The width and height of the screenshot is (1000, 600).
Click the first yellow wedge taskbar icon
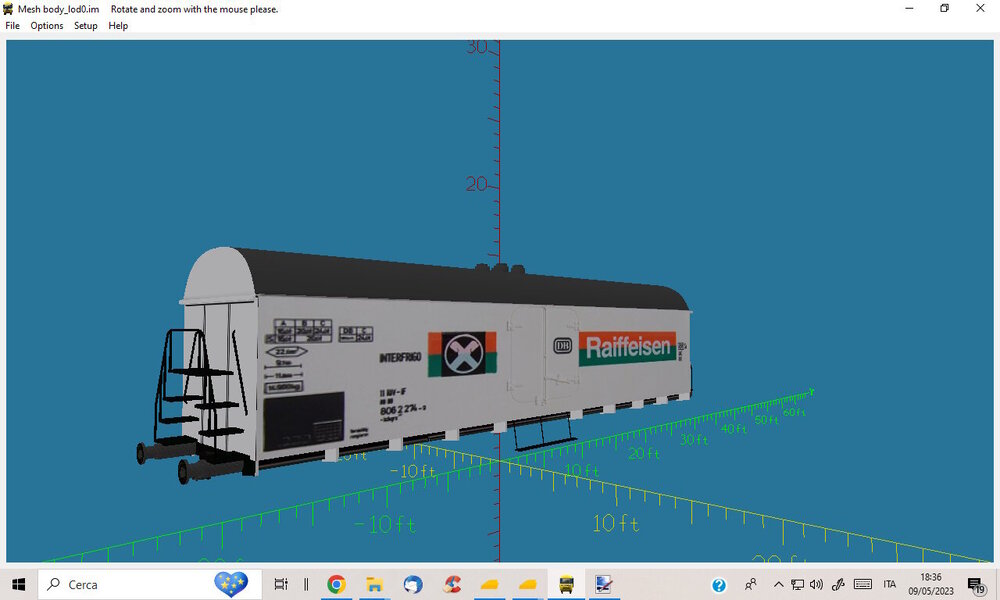pyautogui.click(x=490, y=584)
